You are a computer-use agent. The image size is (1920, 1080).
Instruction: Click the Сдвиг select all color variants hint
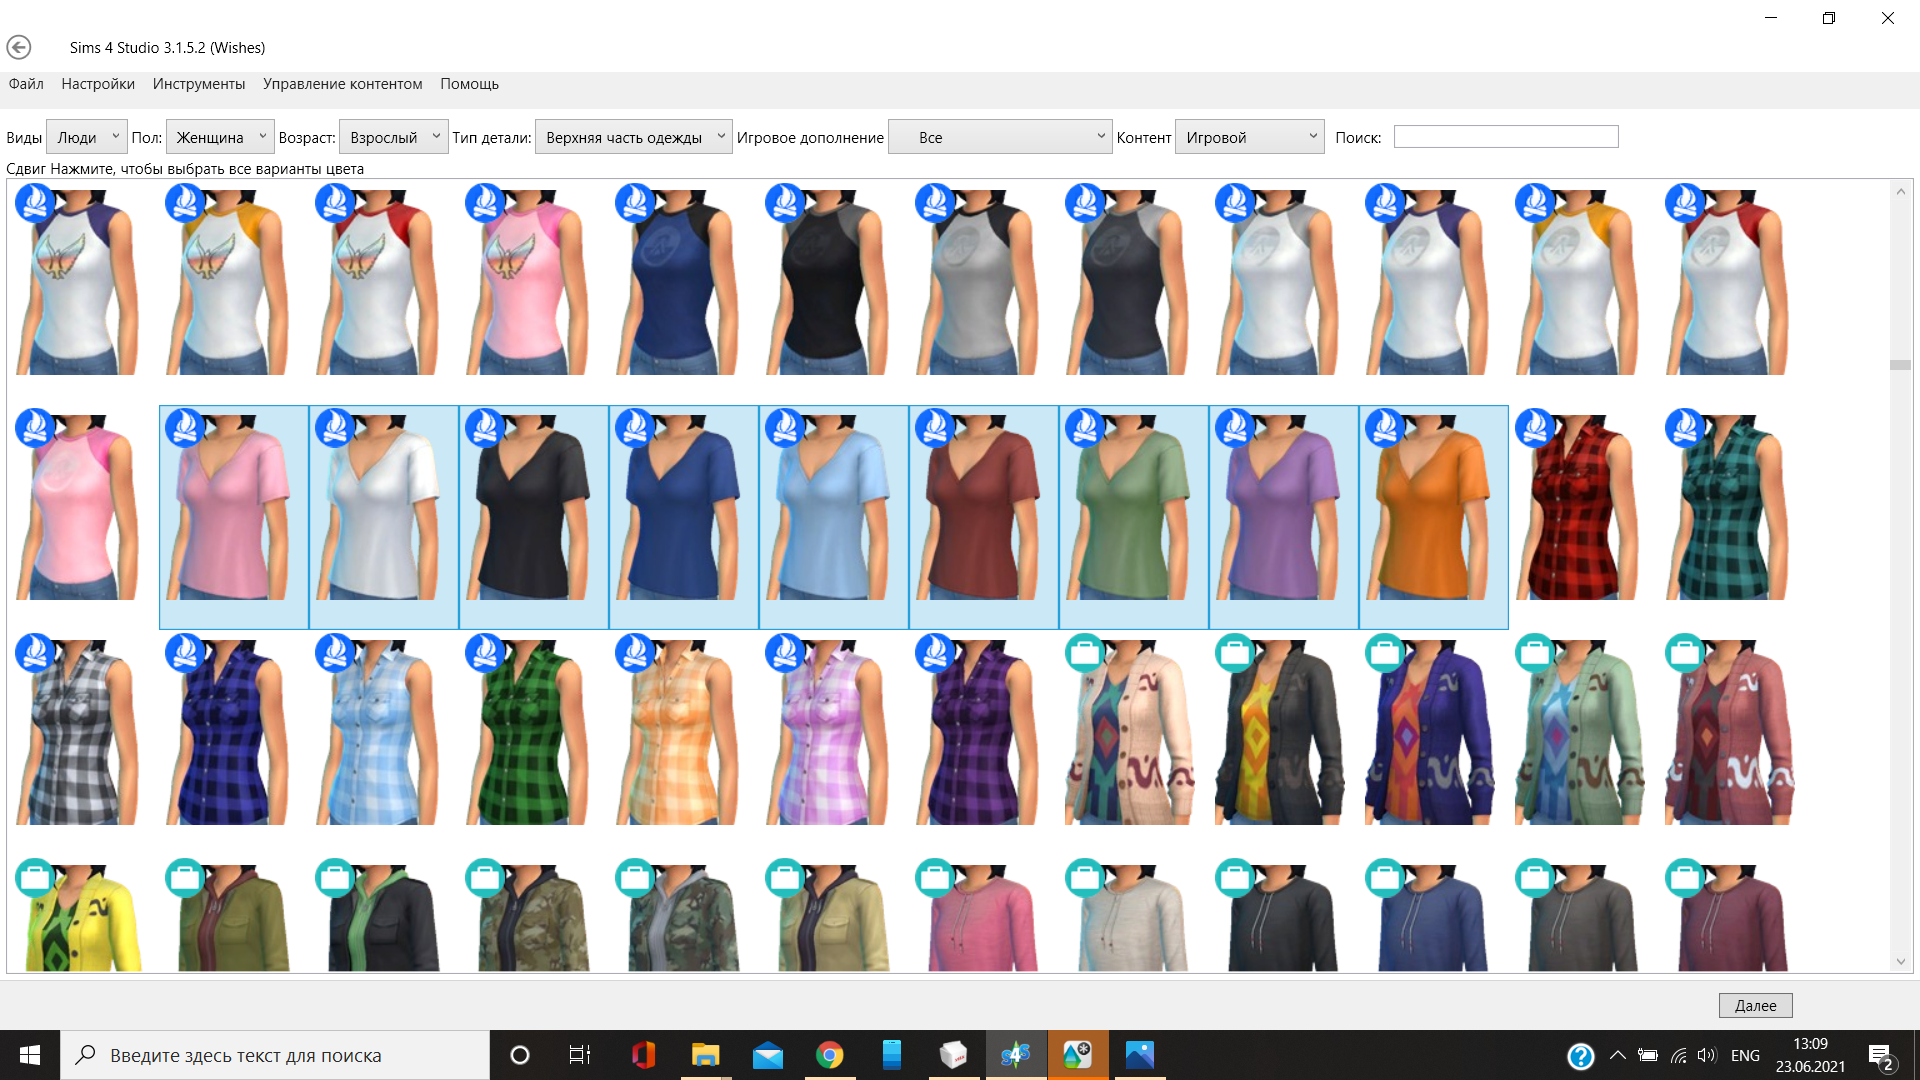[185, 169]
